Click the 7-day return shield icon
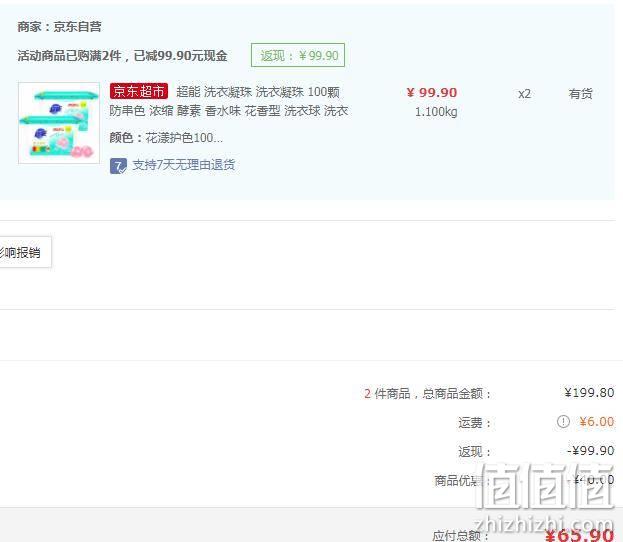Screen dimensions: 623x542 point(118,166)
